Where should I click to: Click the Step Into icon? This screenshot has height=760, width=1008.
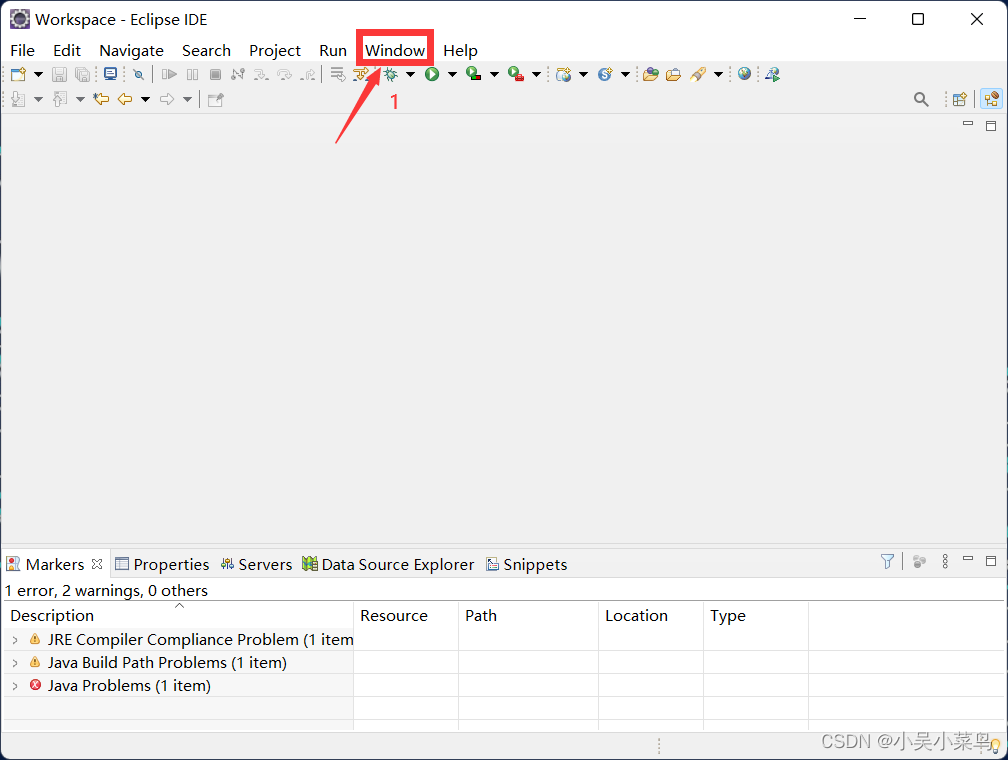(261, 75)
